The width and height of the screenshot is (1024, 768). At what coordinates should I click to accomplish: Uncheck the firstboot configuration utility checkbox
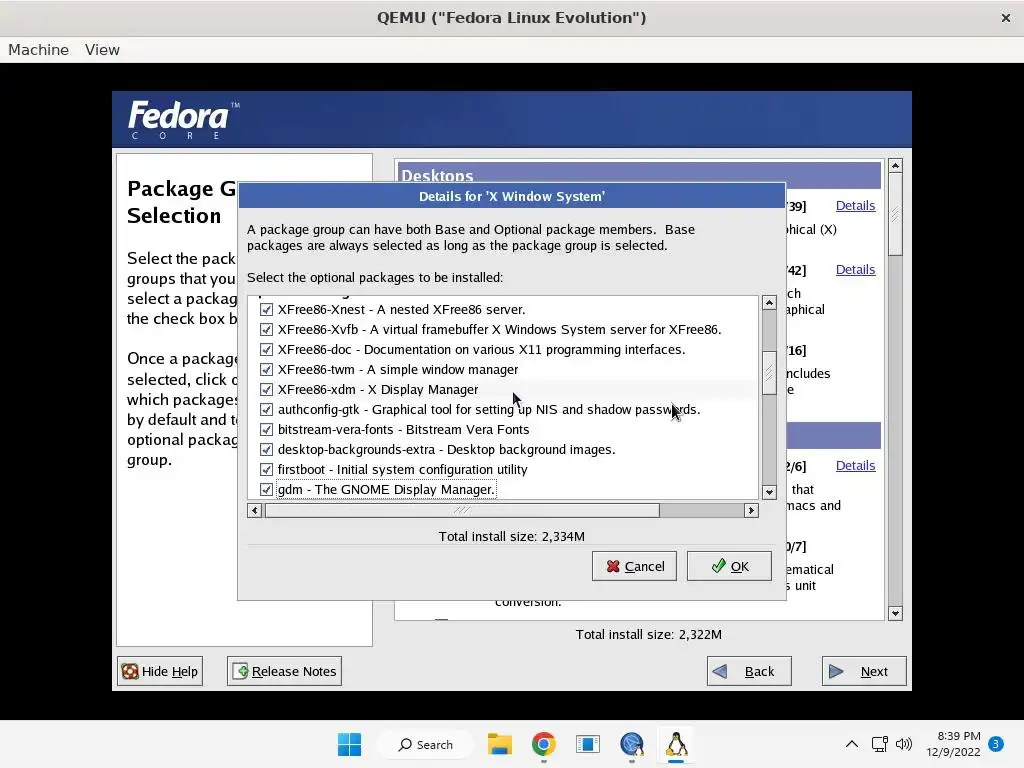click(x=266, y=470)
